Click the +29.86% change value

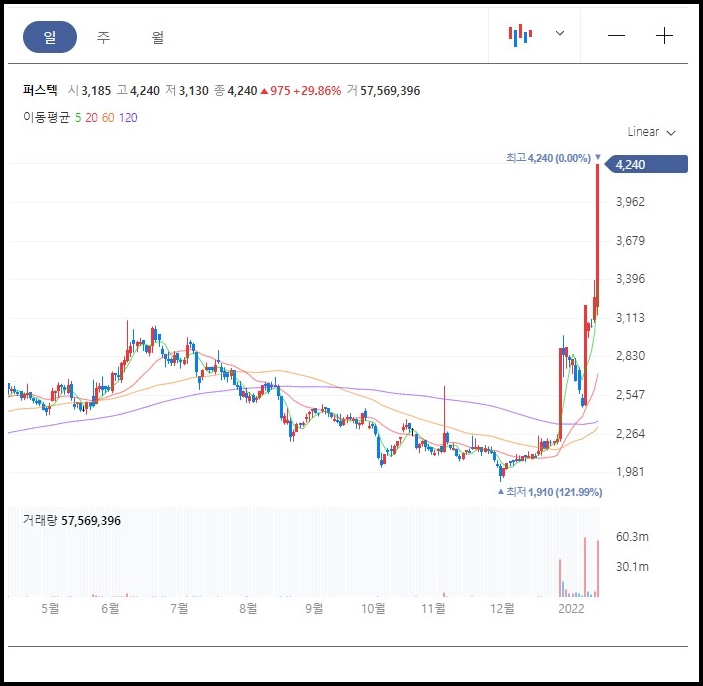click(317, 91)
